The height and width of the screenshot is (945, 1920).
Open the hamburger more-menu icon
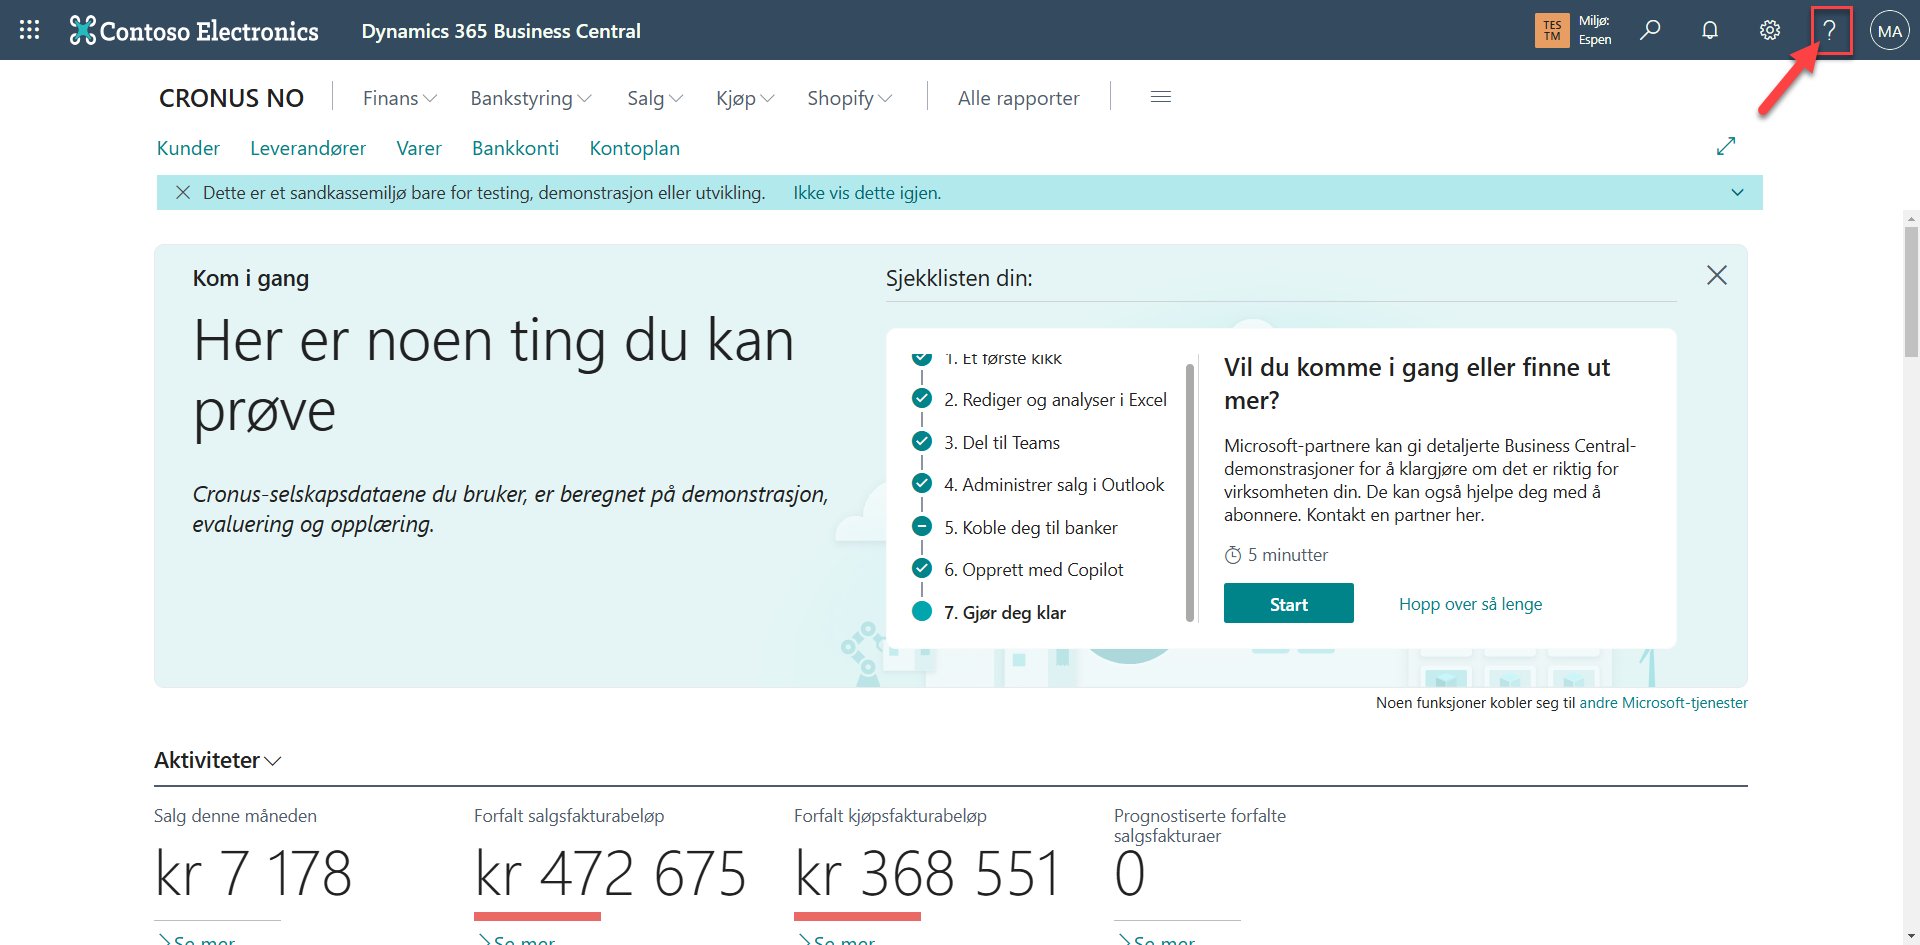point(1161,97)
